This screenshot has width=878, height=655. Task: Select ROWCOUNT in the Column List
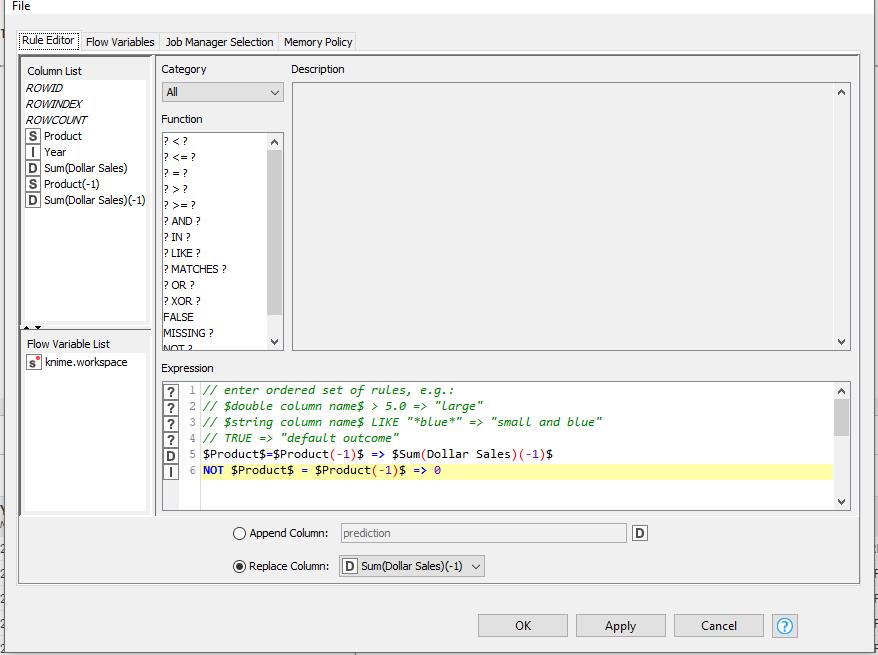(57, 120)
